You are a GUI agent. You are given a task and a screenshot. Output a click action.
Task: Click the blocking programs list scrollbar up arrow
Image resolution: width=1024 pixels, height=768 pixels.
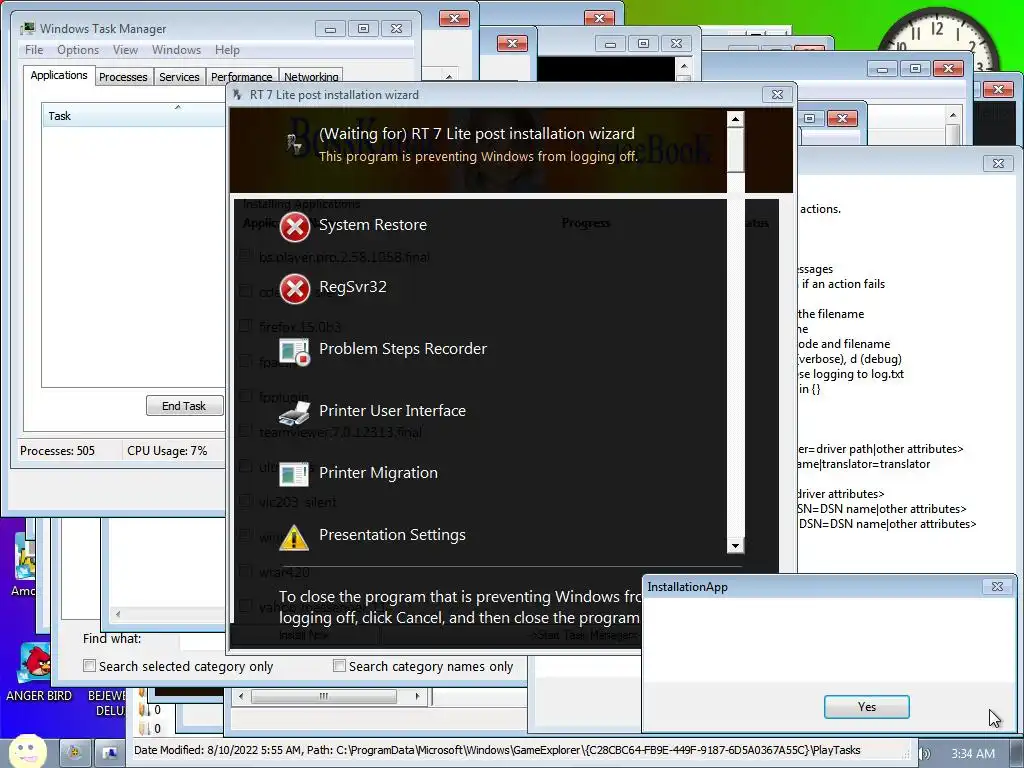(735, 119)
